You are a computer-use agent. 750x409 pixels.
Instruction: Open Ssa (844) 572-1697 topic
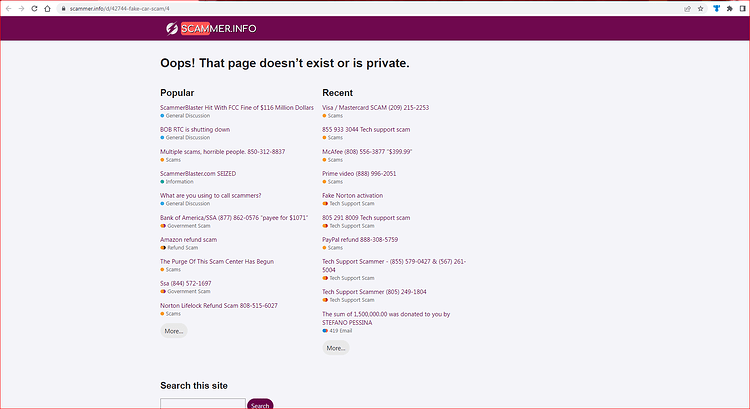tap(186, 284)
